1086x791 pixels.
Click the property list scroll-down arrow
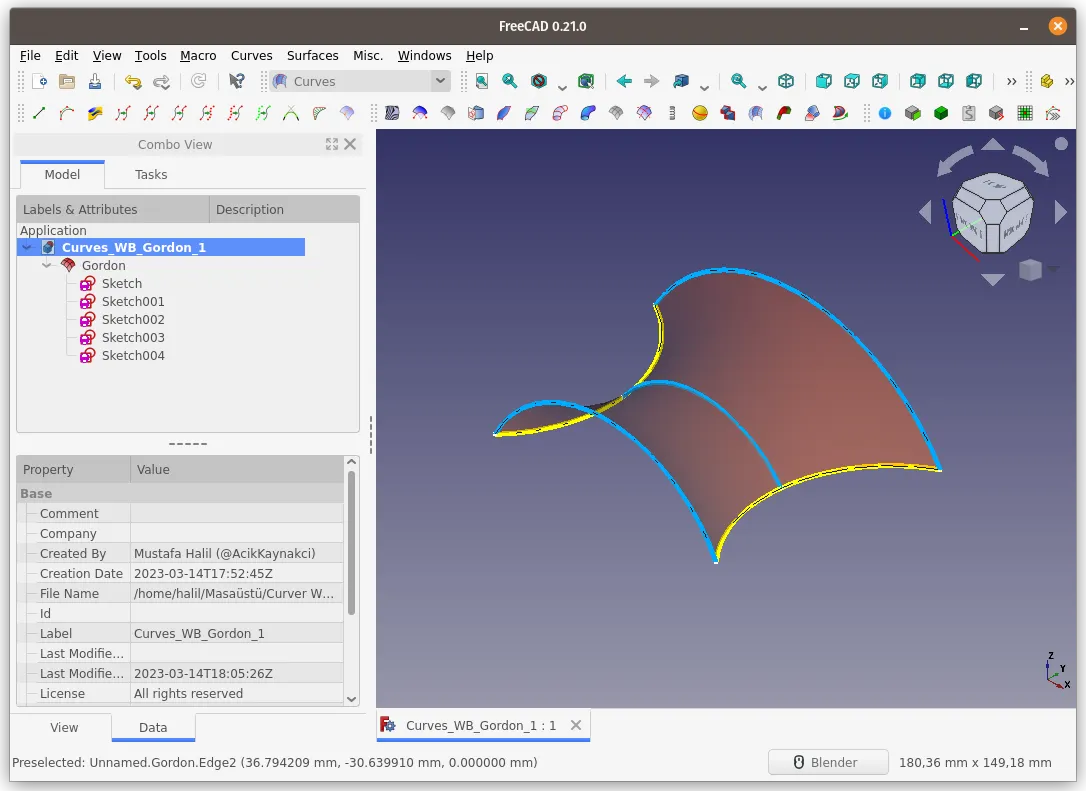(x=351, y=699)
